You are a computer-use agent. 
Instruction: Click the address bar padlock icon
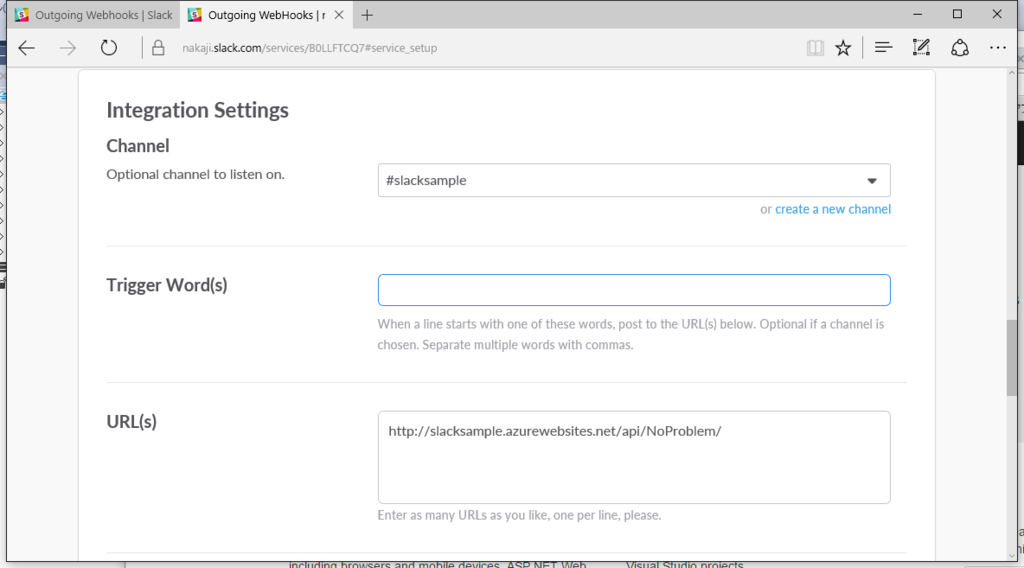158,48
